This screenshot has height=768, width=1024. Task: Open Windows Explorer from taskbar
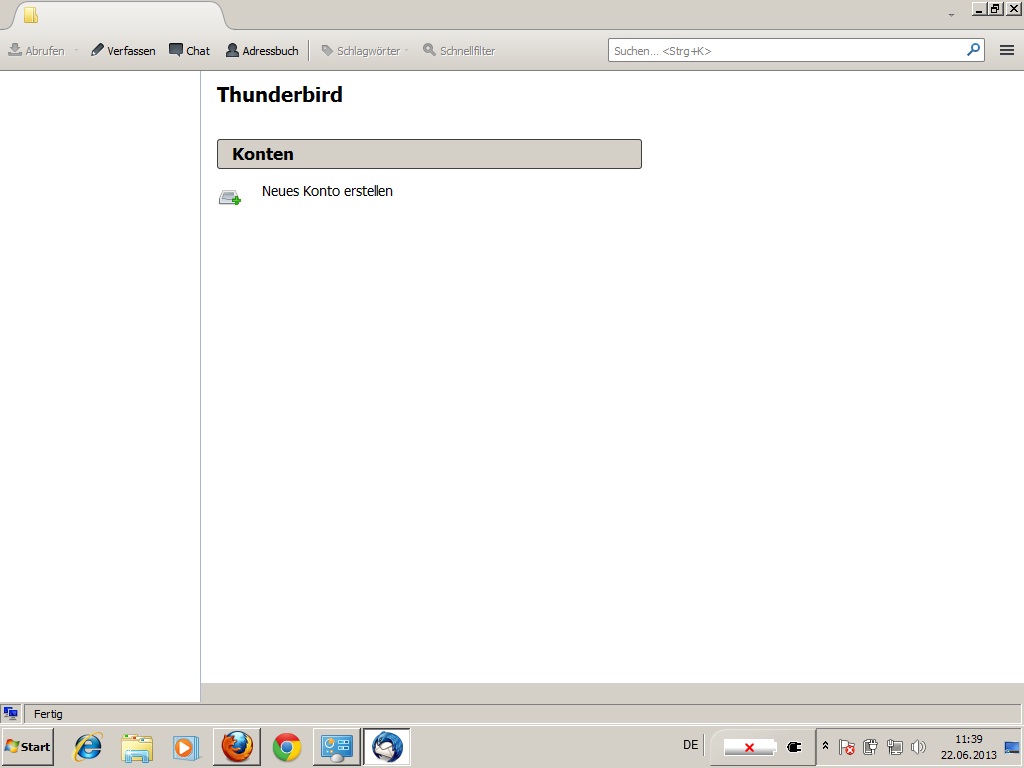pos(137,746)
